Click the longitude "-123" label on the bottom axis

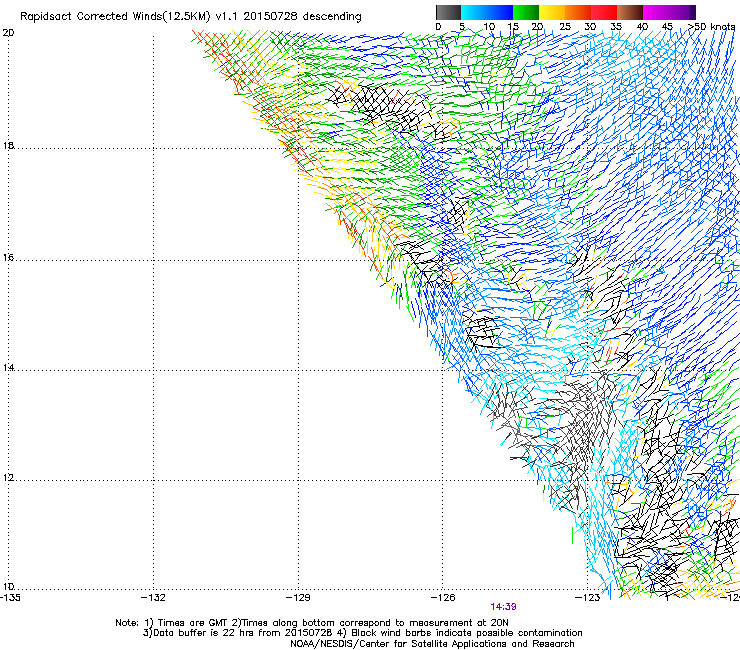click(x=587, y=598)
